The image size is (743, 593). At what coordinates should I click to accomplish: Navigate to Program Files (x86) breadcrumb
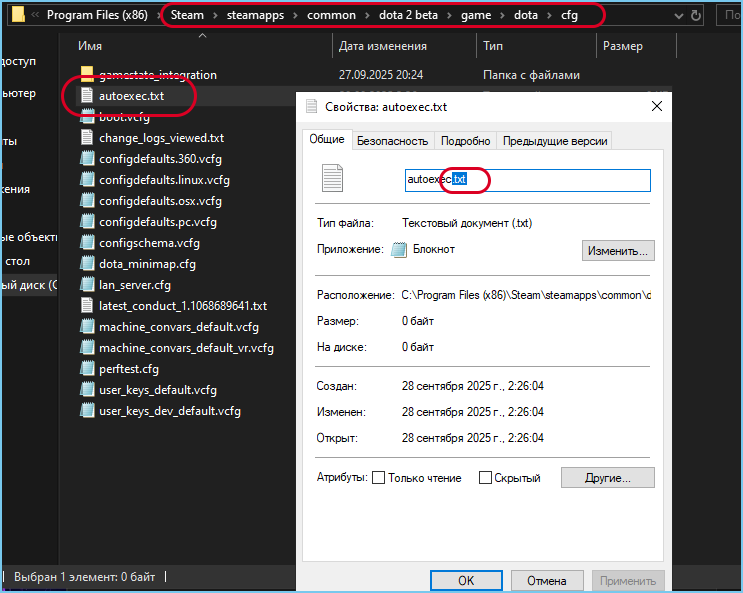pyautogui.click(x=97, y=15)
